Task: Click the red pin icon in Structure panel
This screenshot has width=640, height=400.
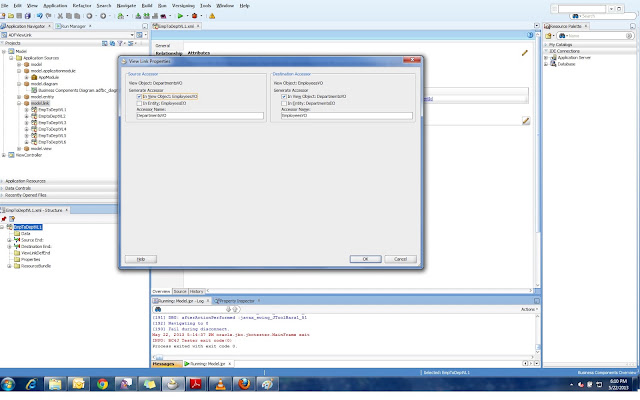Action: pos(4,219)
